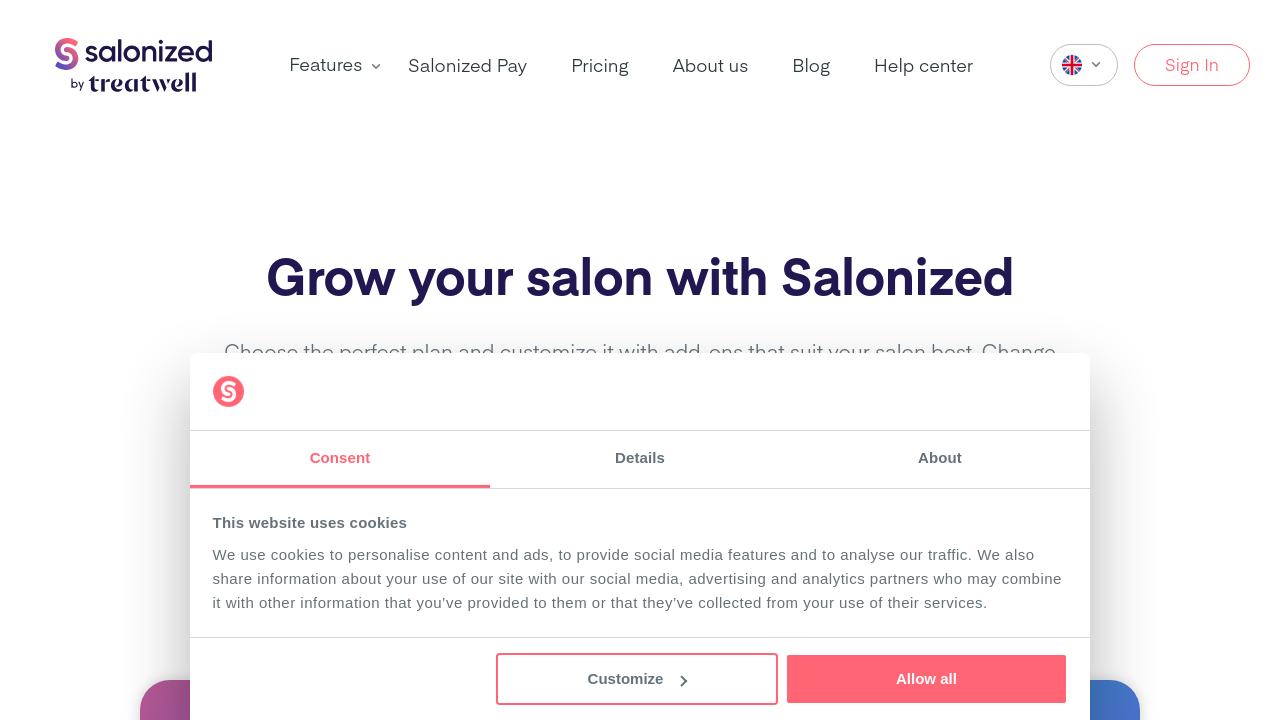Open the Salonized Pay link
This screenshot has width=1280, height=720.
(467, 66)
